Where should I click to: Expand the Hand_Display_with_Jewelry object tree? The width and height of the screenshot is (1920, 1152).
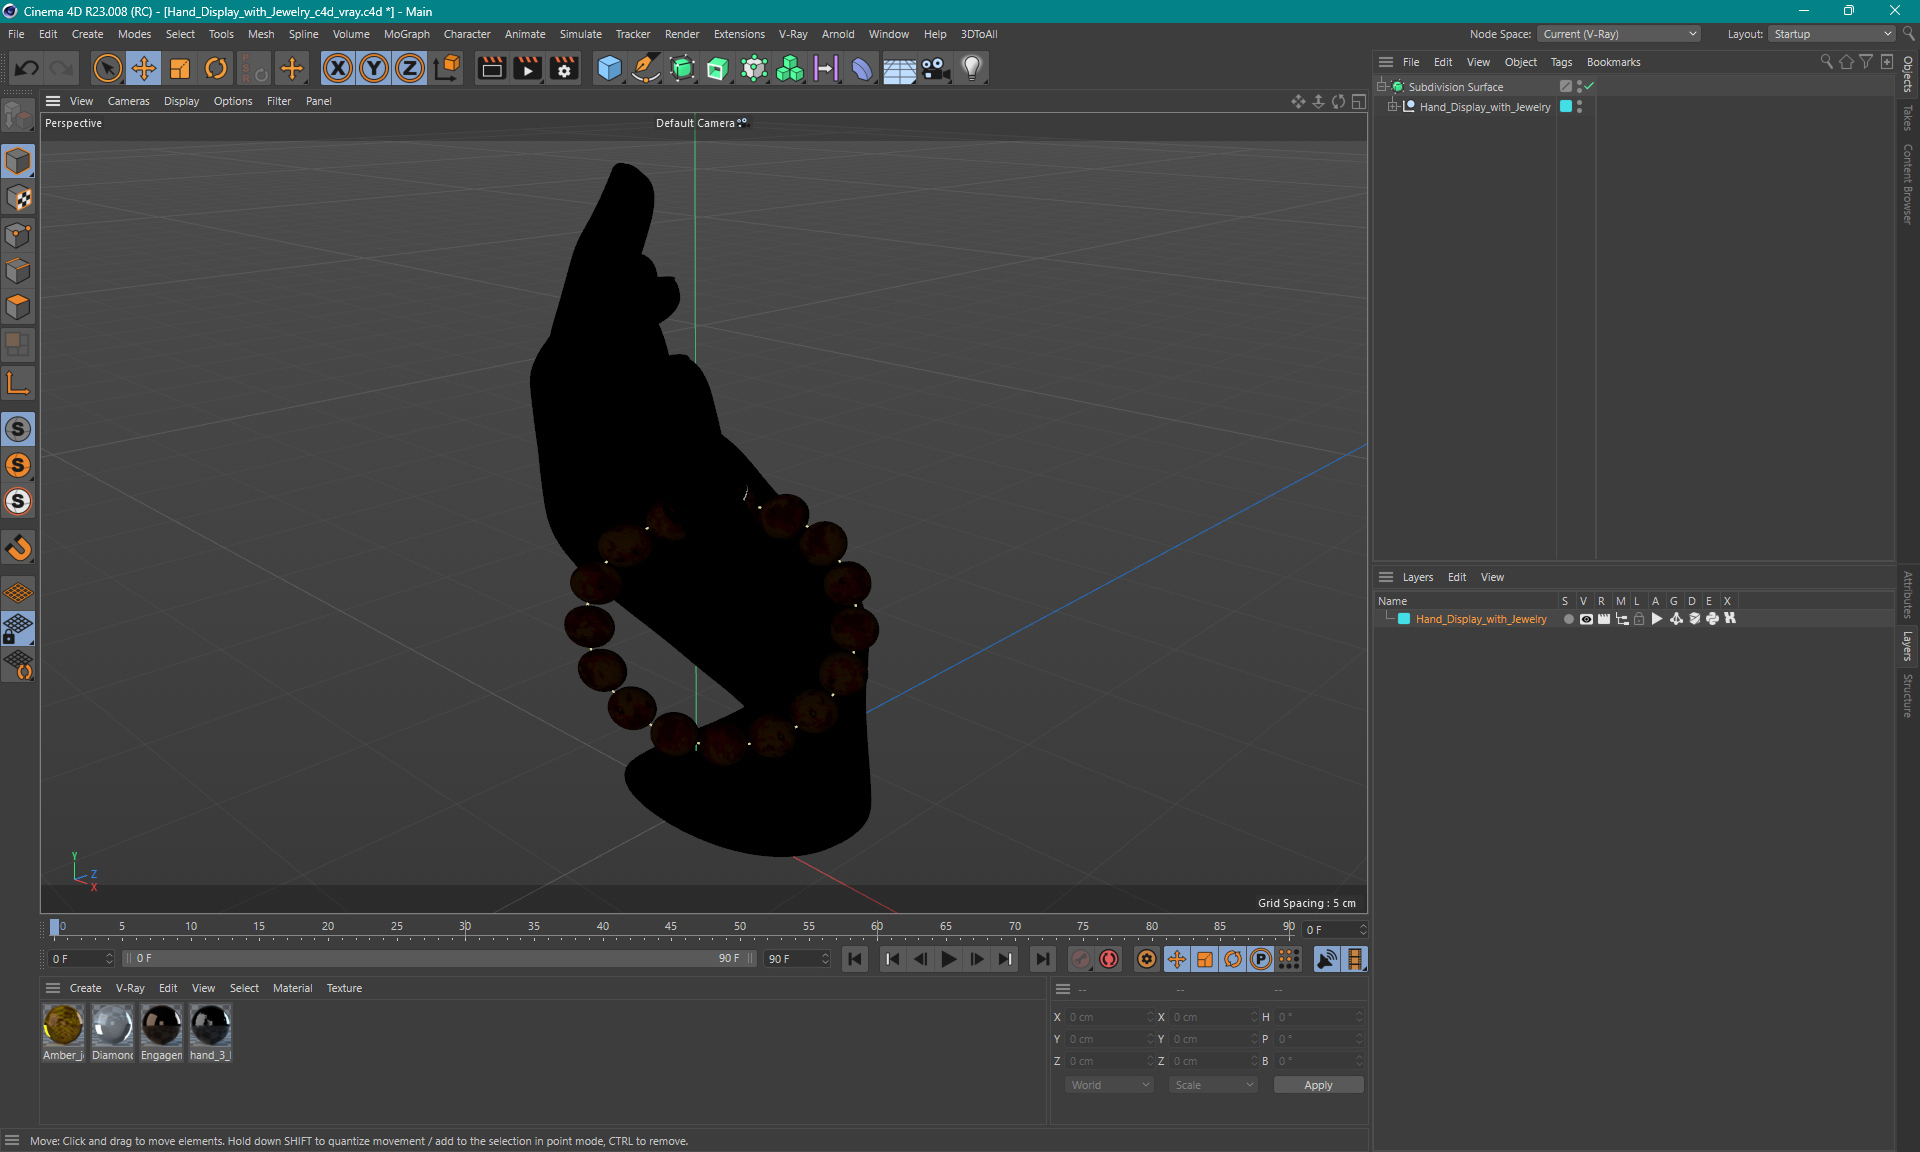click(1392, 107)
